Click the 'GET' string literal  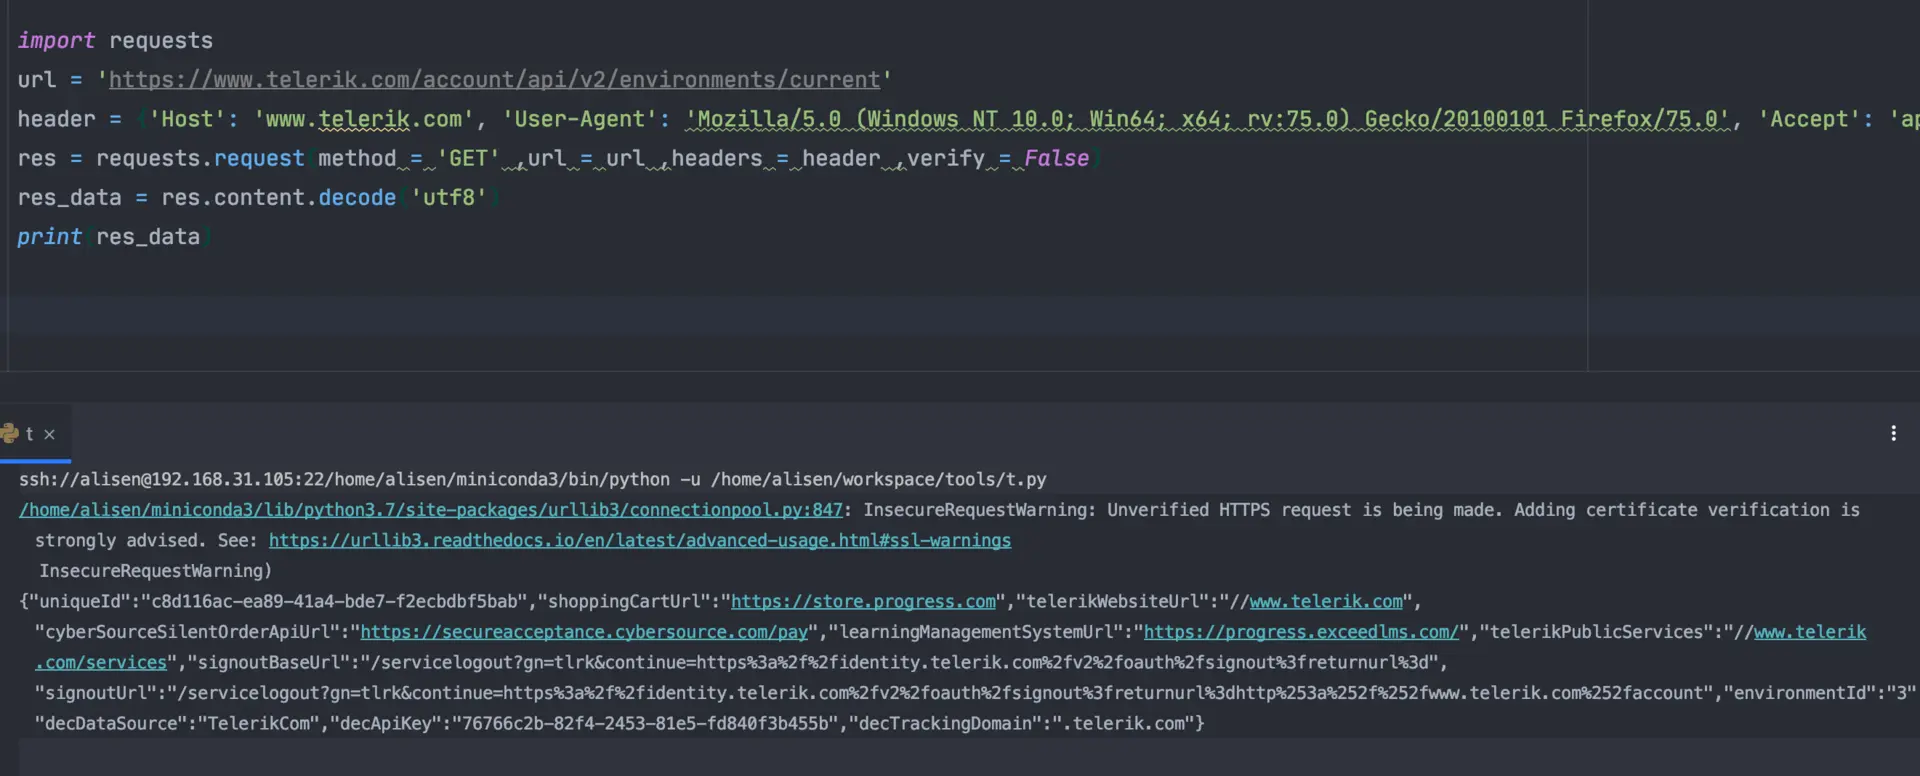click(468, 158)
